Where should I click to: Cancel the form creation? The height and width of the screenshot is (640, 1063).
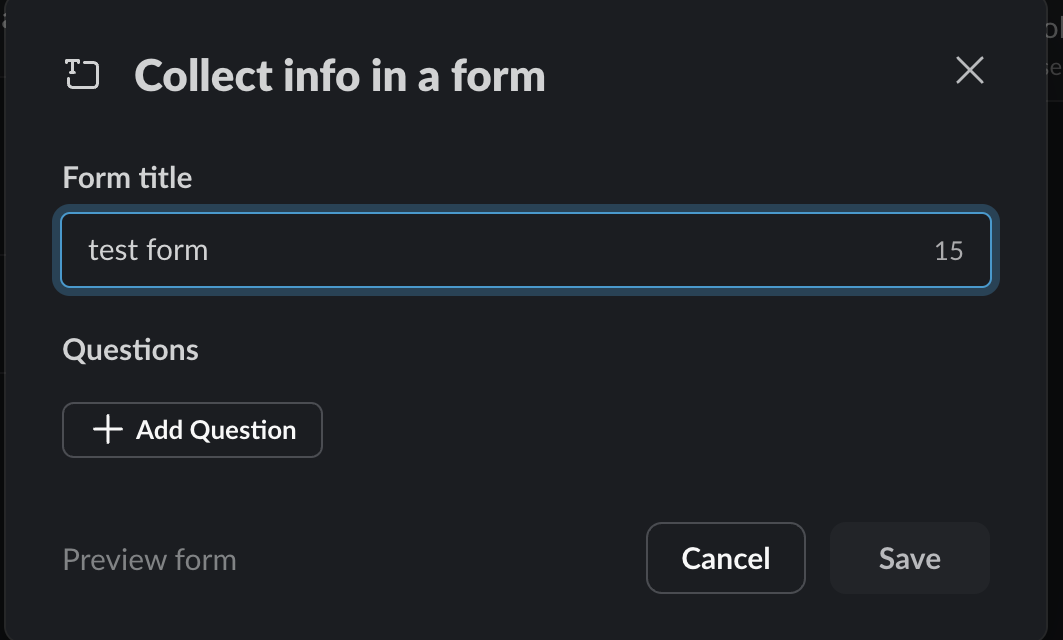pos(725,558)
